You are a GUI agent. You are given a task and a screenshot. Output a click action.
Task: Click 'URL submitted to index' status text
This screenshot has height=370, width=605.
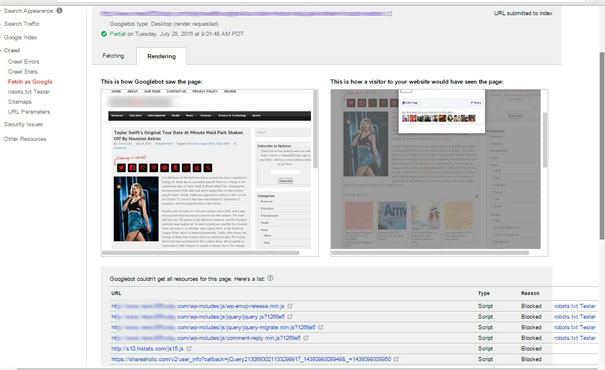pyautogui.click(x=523, y=13)
